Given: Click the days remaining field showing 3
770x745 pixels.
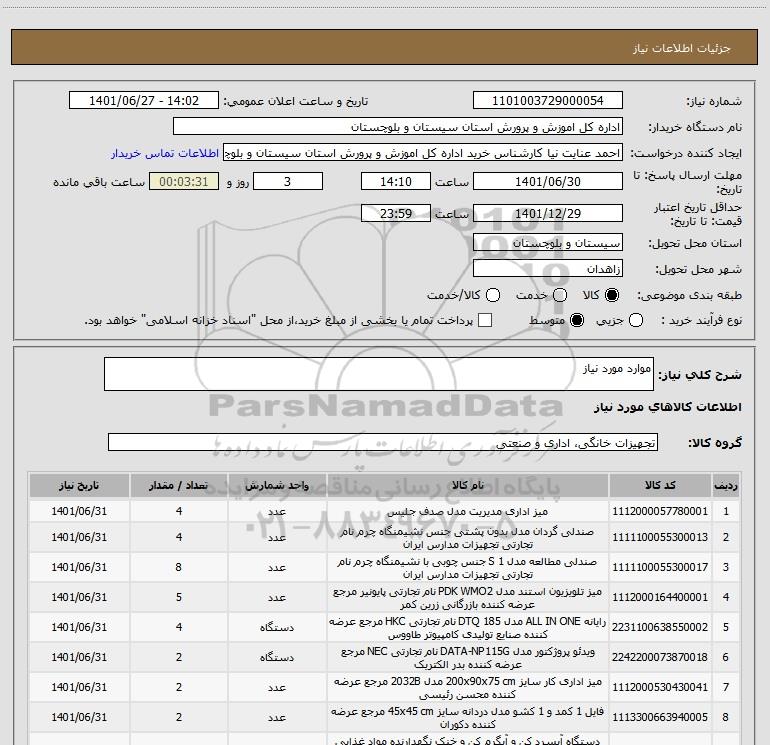Looking at the screenshot, I should pos(288,181).
